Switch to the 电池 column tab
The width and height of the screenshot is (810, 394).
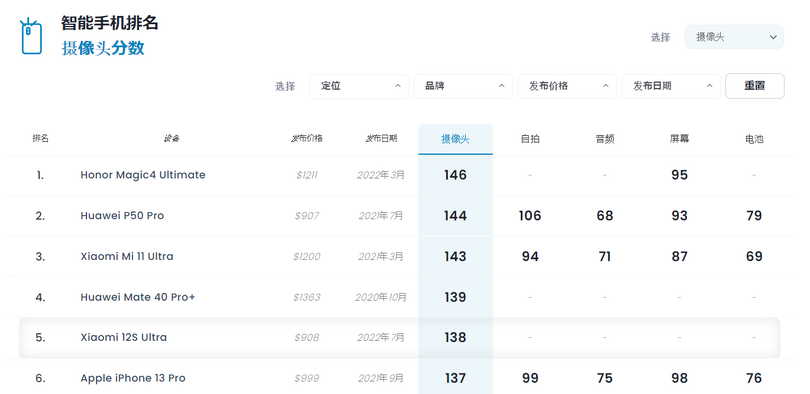754,139
